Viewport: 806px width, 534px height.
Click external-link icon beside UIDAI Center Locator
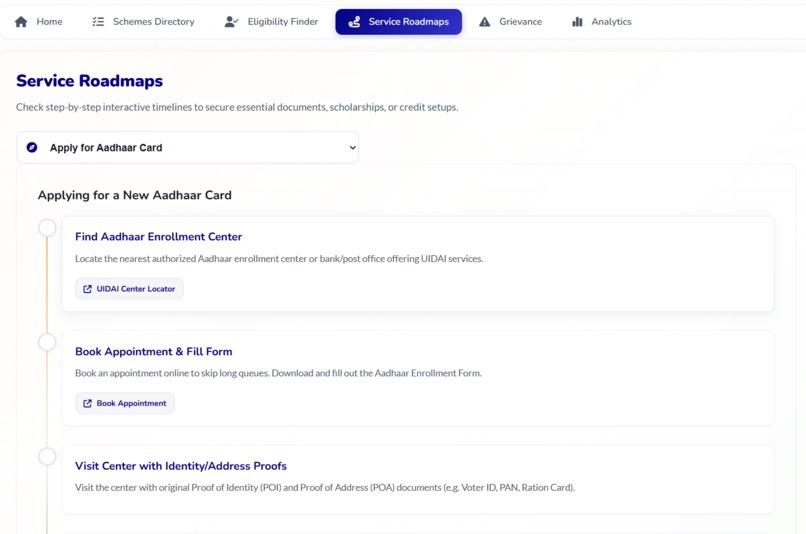tap(87, 289)
